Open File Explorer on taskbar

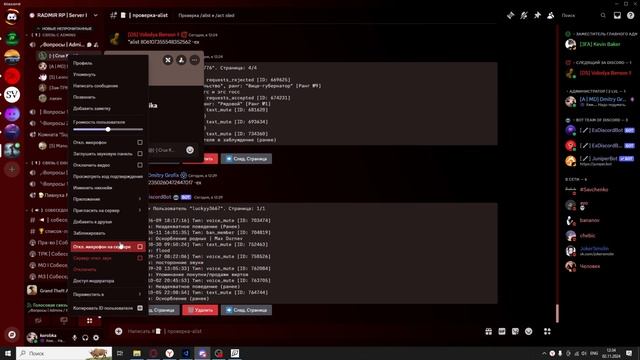pos(137,353)
